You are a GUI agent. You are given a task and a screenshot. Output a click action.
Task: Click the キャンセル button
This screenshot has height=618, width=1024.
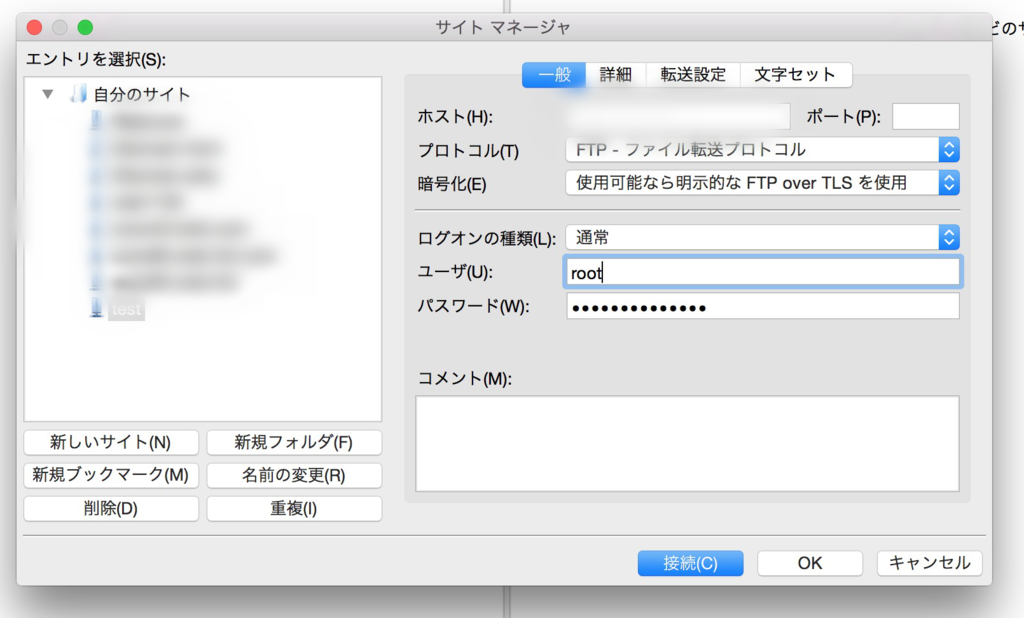point(929,563)
